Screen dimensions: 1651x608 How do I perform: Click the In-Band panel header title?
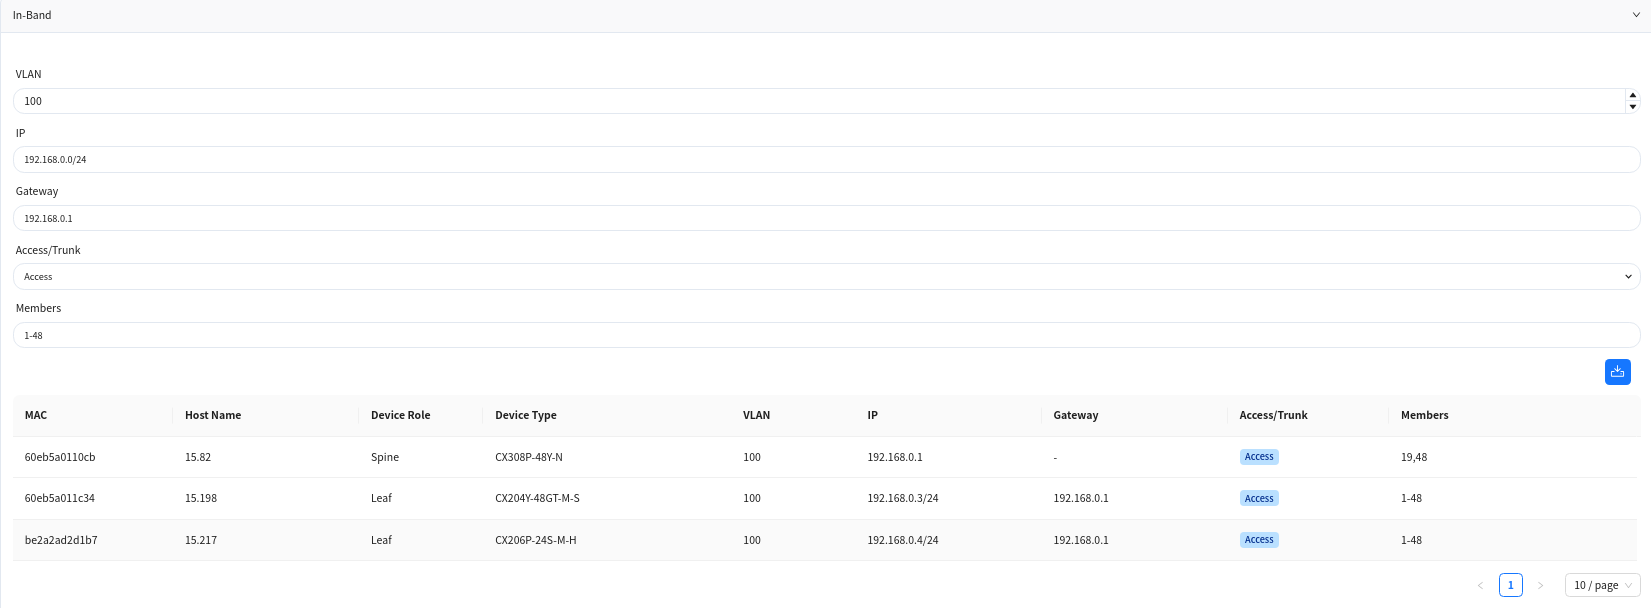pos(32,16)
